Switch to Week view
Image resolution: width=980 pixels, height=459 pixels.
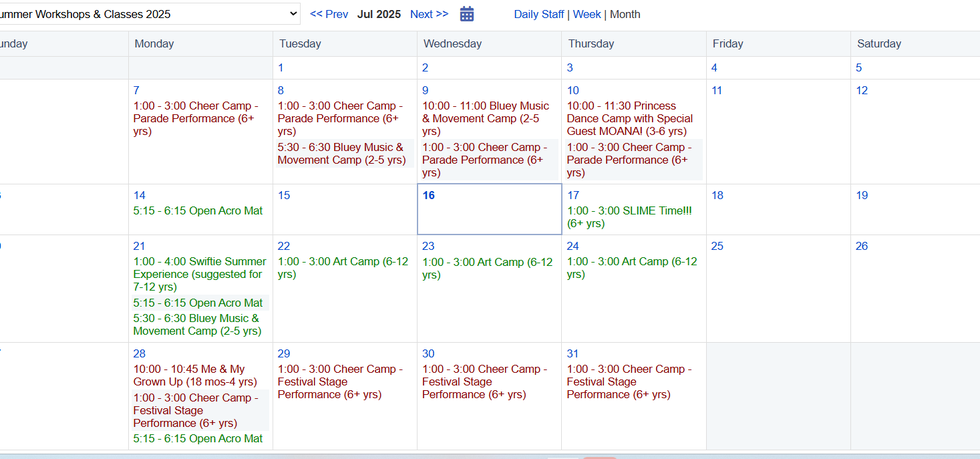point(587,14)
